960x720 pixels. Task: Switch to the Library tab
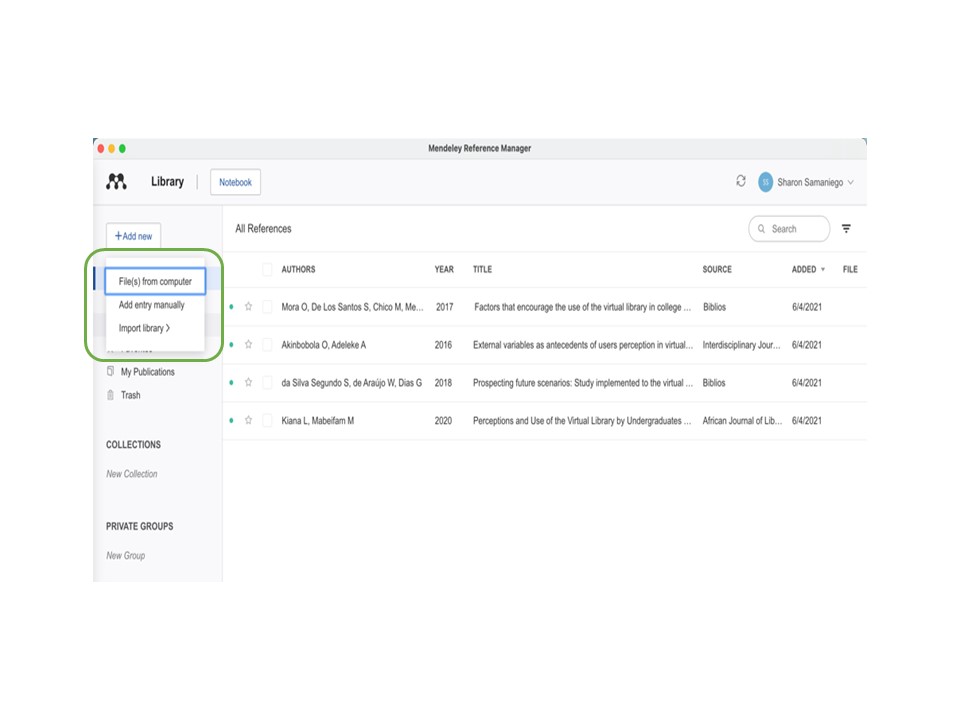(167, 182)
